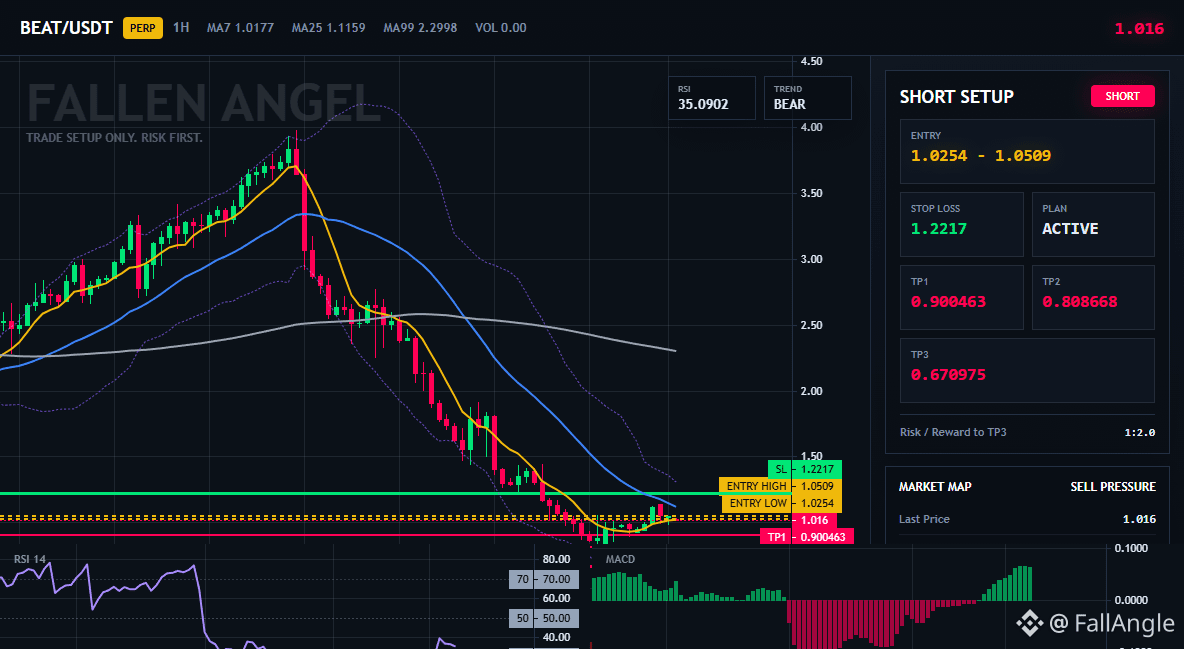The height and width of the screenshot is (649, 1184).
Task: Click the MACD pane label
Action: tap(620, 559)
